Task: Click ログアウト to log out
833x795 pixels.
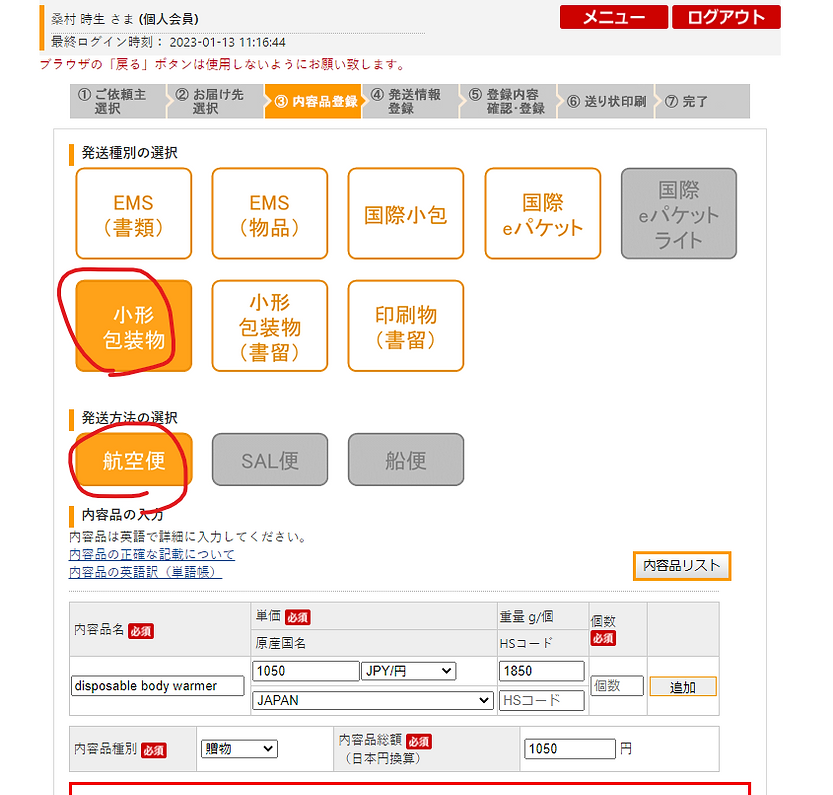Action: (725, 17)
